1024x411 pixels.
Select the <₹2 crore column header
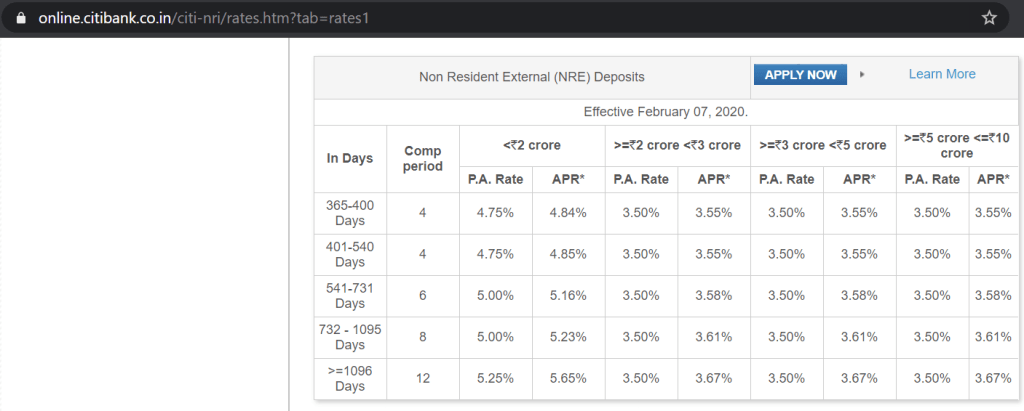pyautogui.click(x=531, y=145)
